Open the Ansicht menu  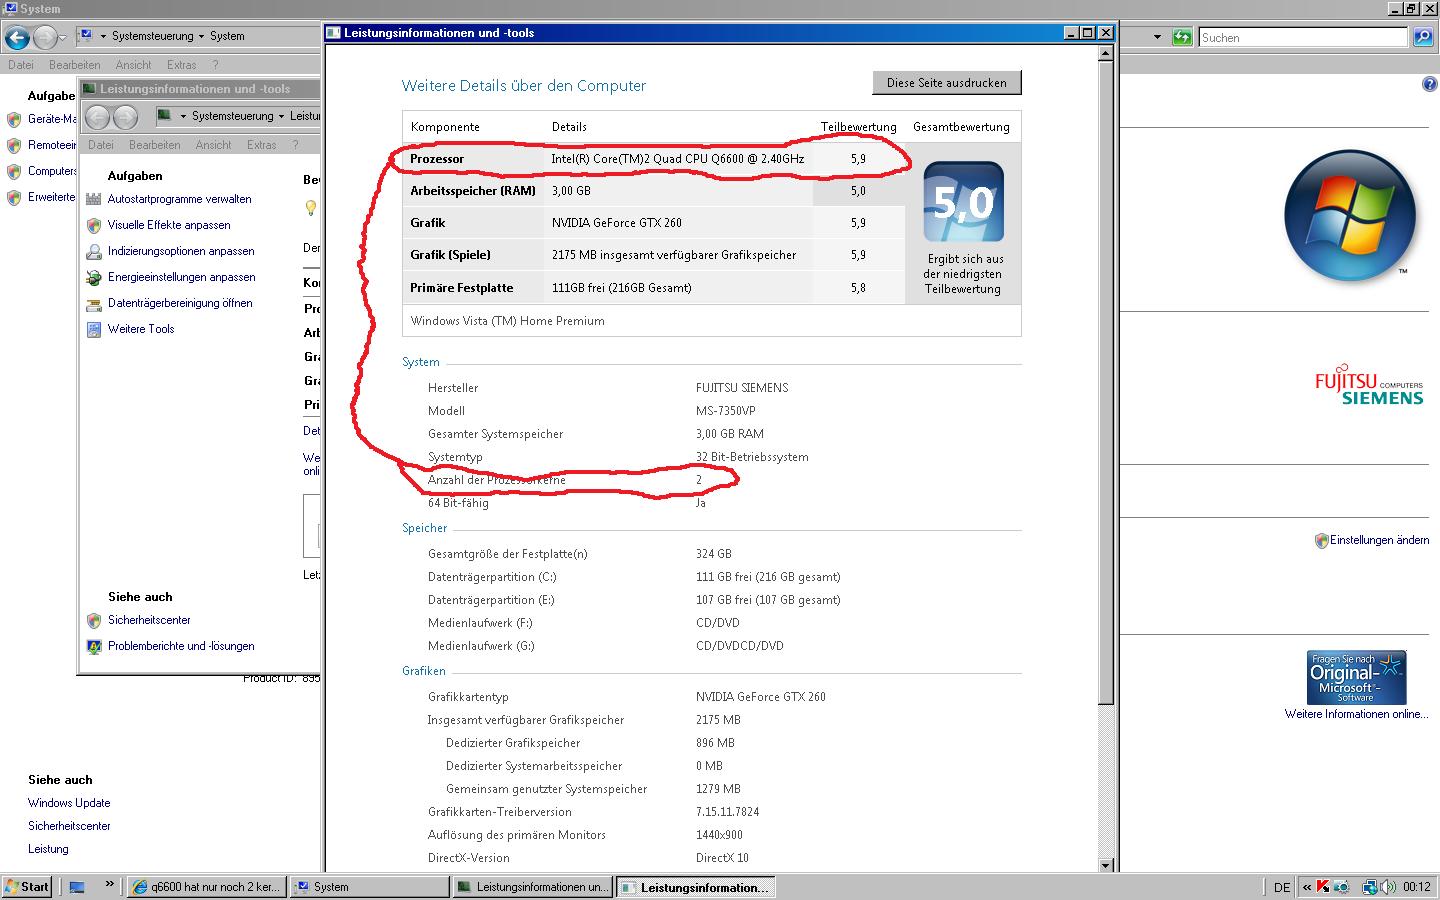133,65
